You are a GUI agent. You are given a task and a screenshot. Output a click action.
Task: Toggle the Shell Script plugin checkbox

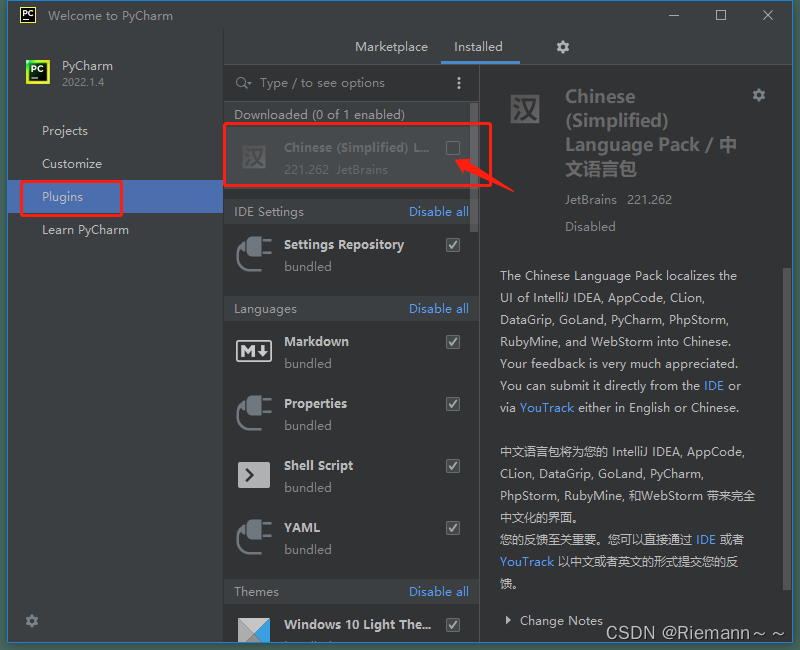click(x=453, y=466)
